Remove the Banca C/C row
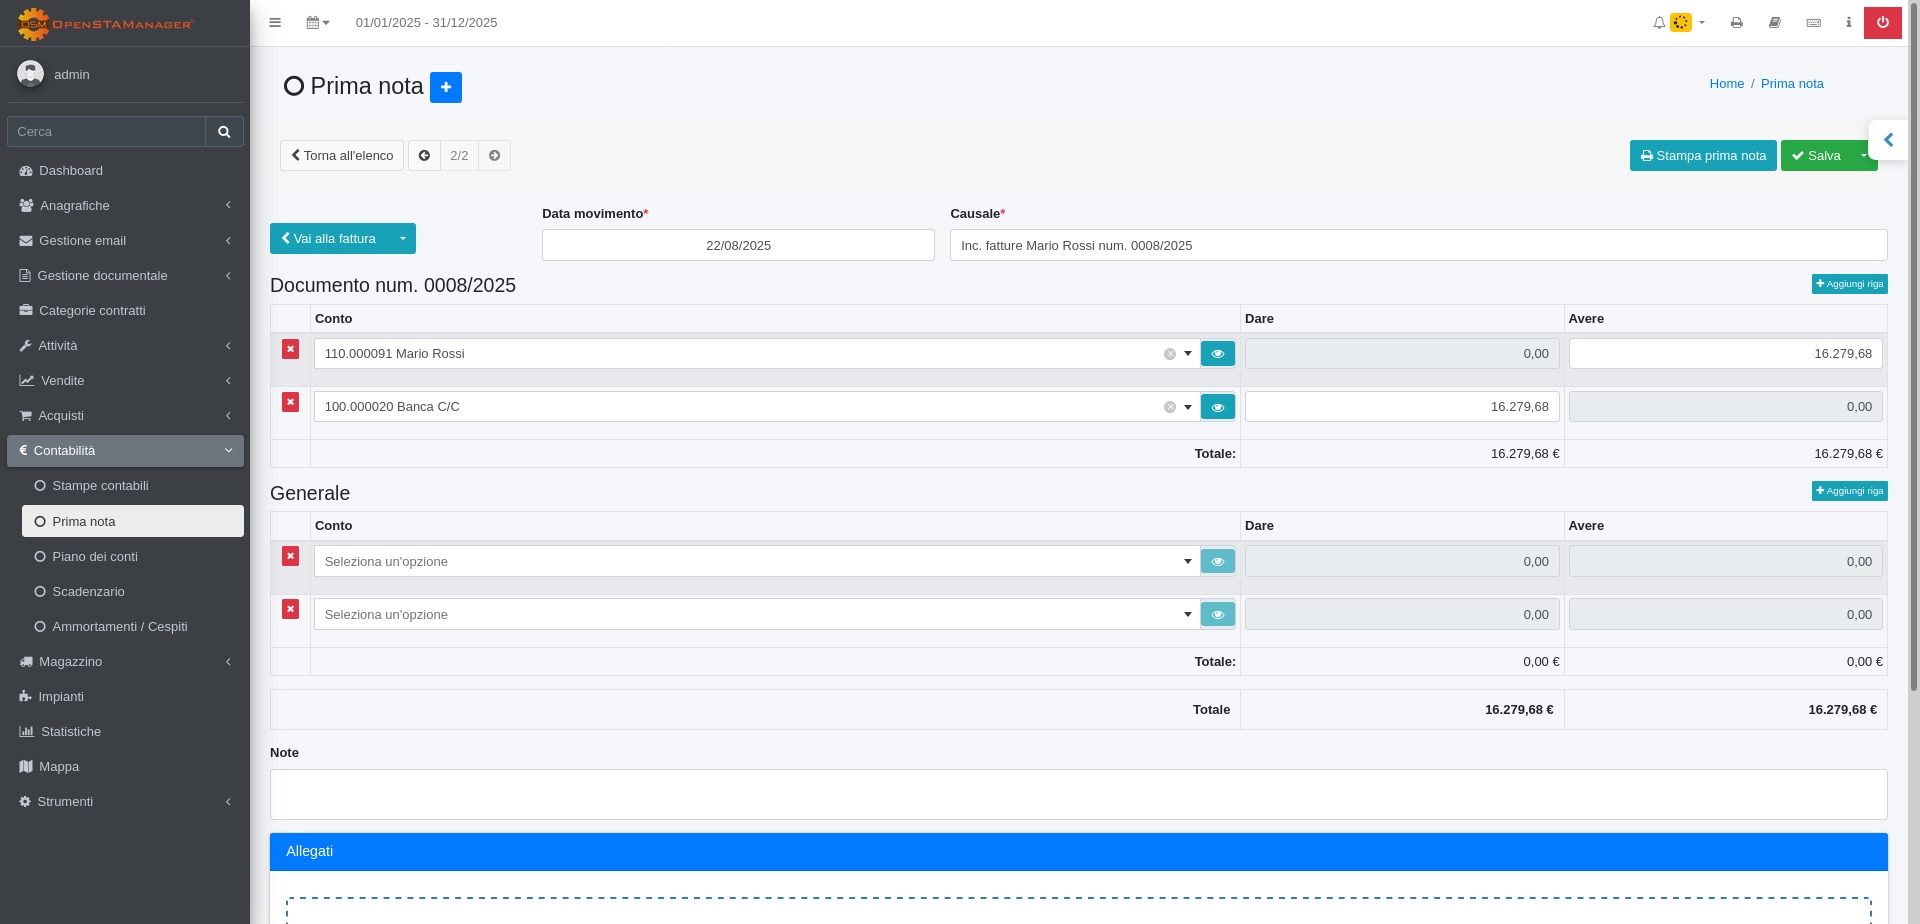The width and height of the screenshot is (1920, 924). [290, 402]
